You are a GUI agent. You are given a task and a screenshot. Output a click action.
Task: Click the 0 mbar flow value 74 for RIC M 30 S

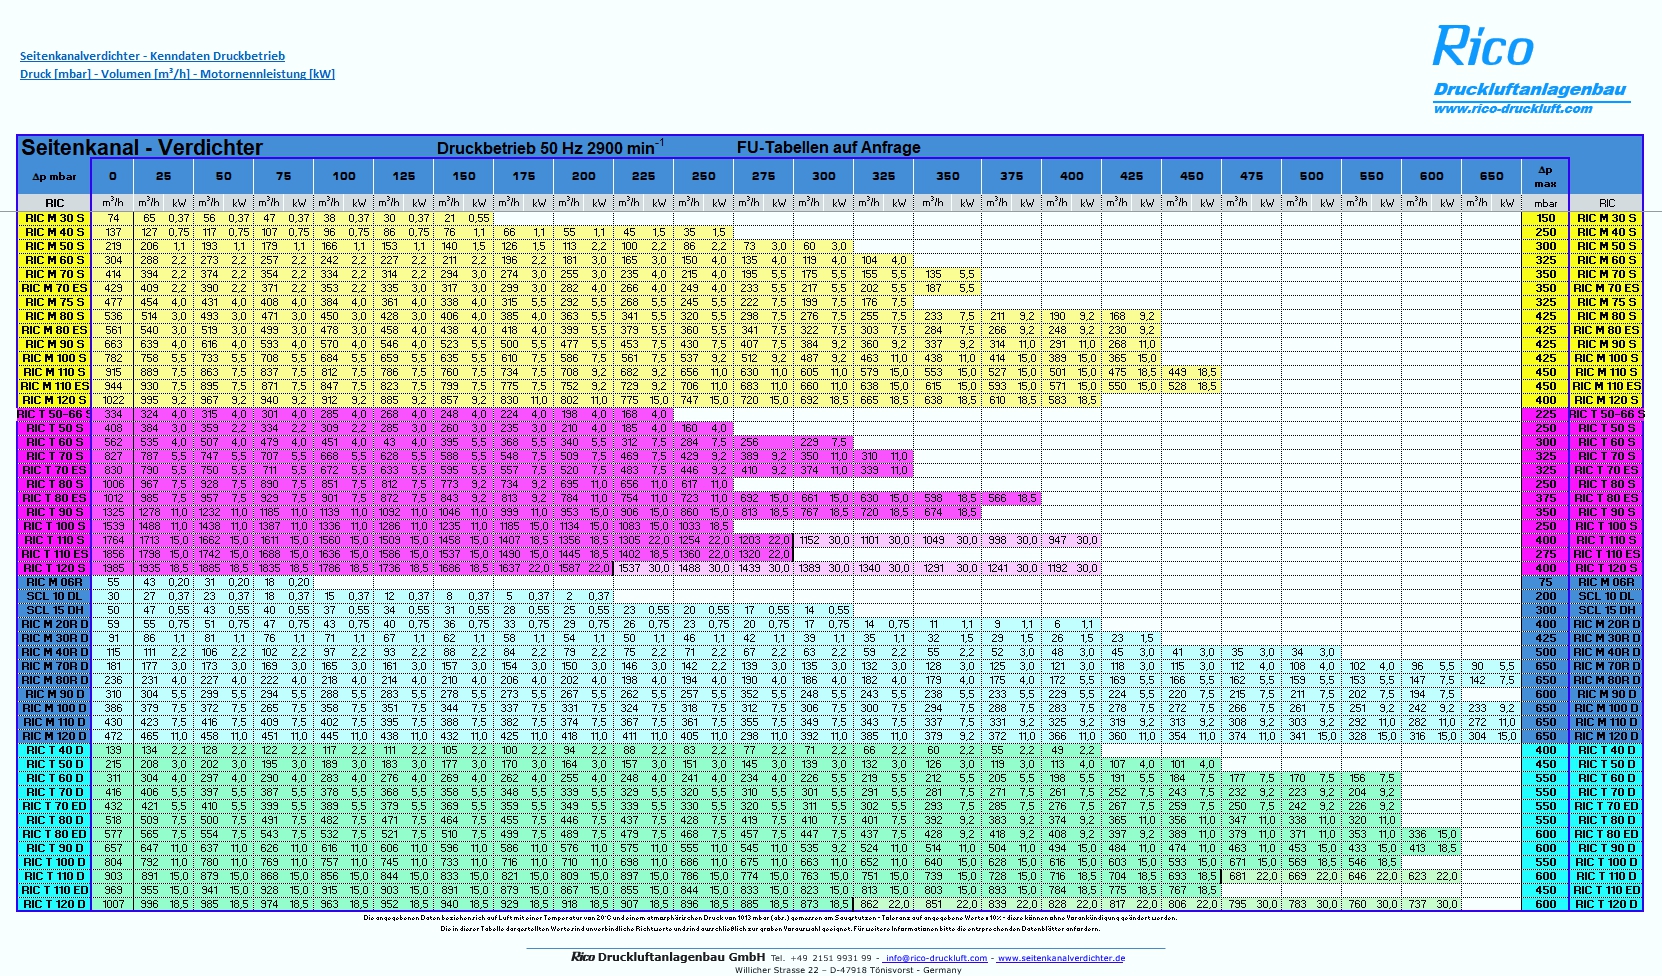pyautogui.click(x=113, y=218)
